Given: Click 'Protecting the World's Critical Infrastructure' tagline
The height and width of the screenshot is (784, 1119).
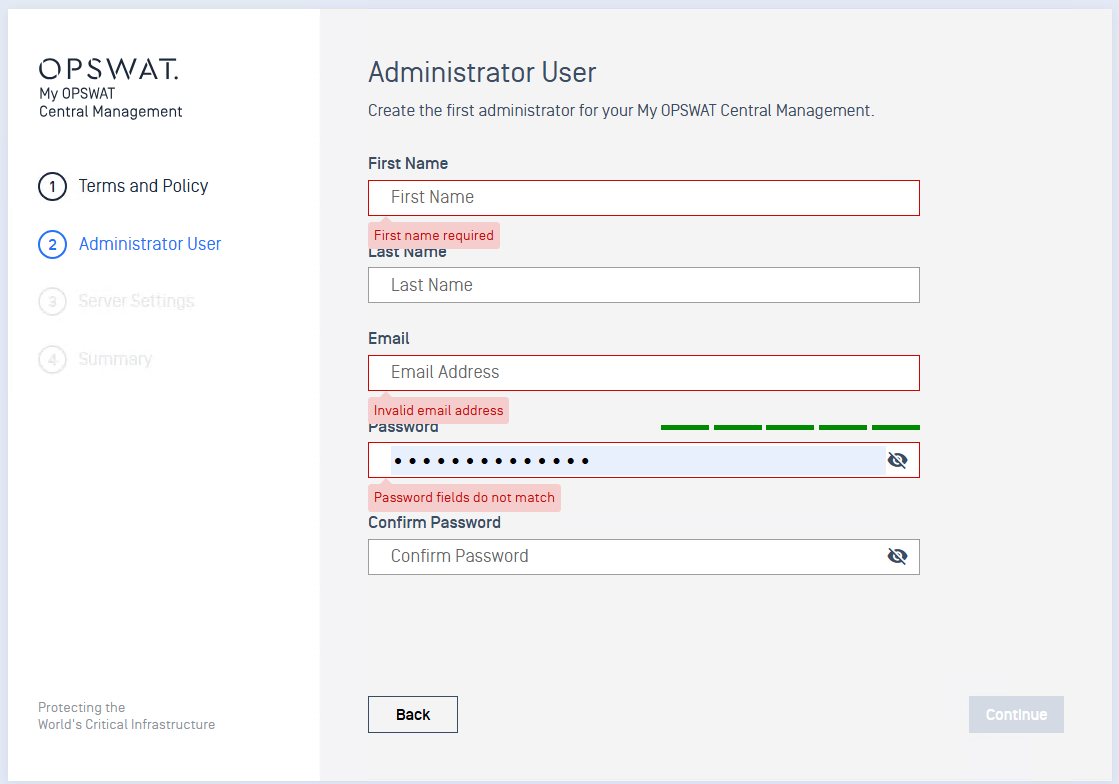Looking at the screenshot, I should (126, 716).
